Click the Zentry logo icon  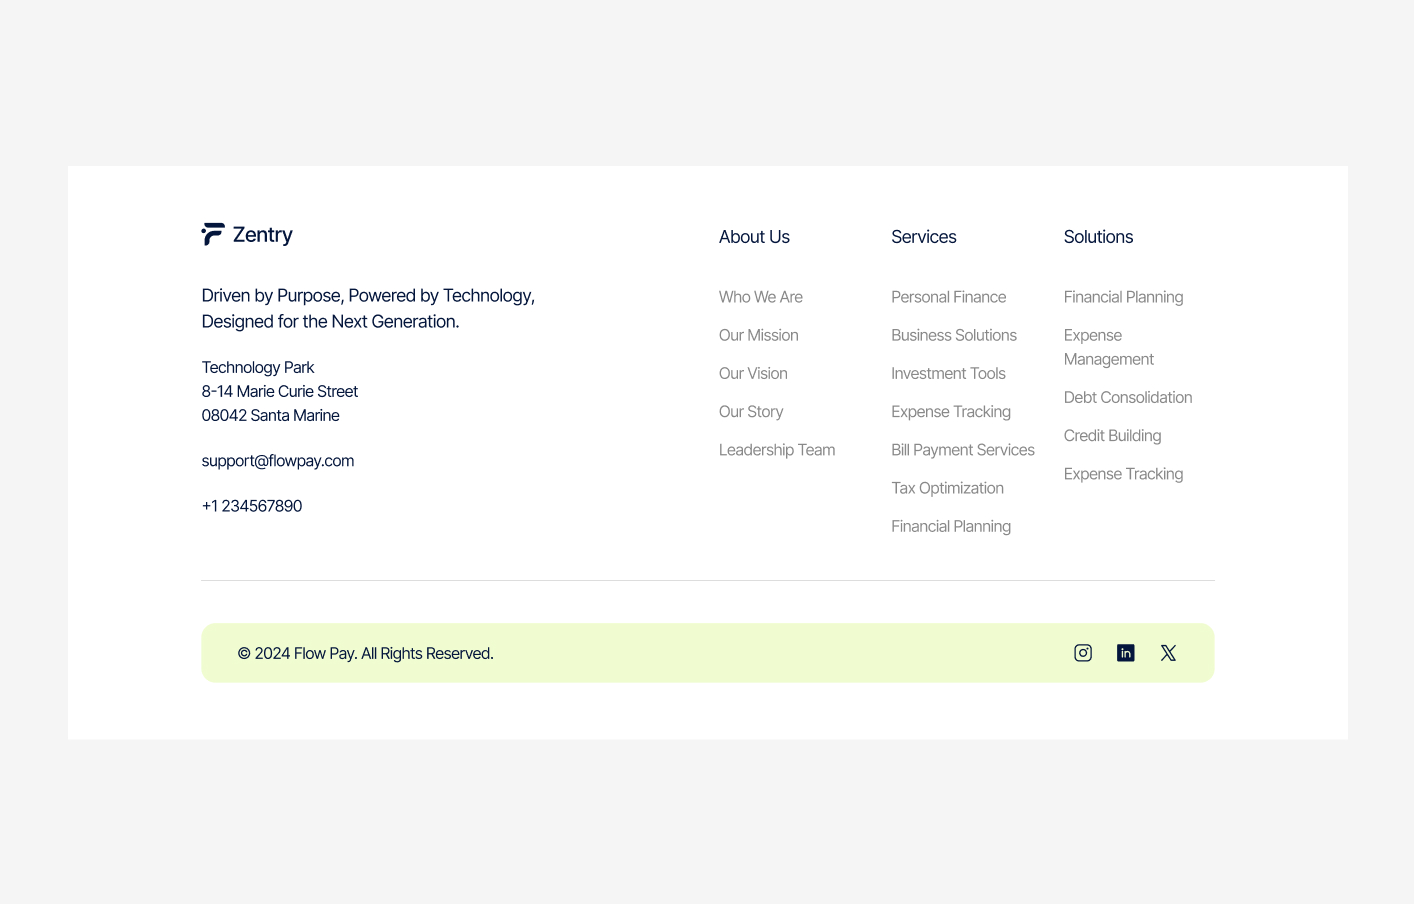[x=213, y=233]
